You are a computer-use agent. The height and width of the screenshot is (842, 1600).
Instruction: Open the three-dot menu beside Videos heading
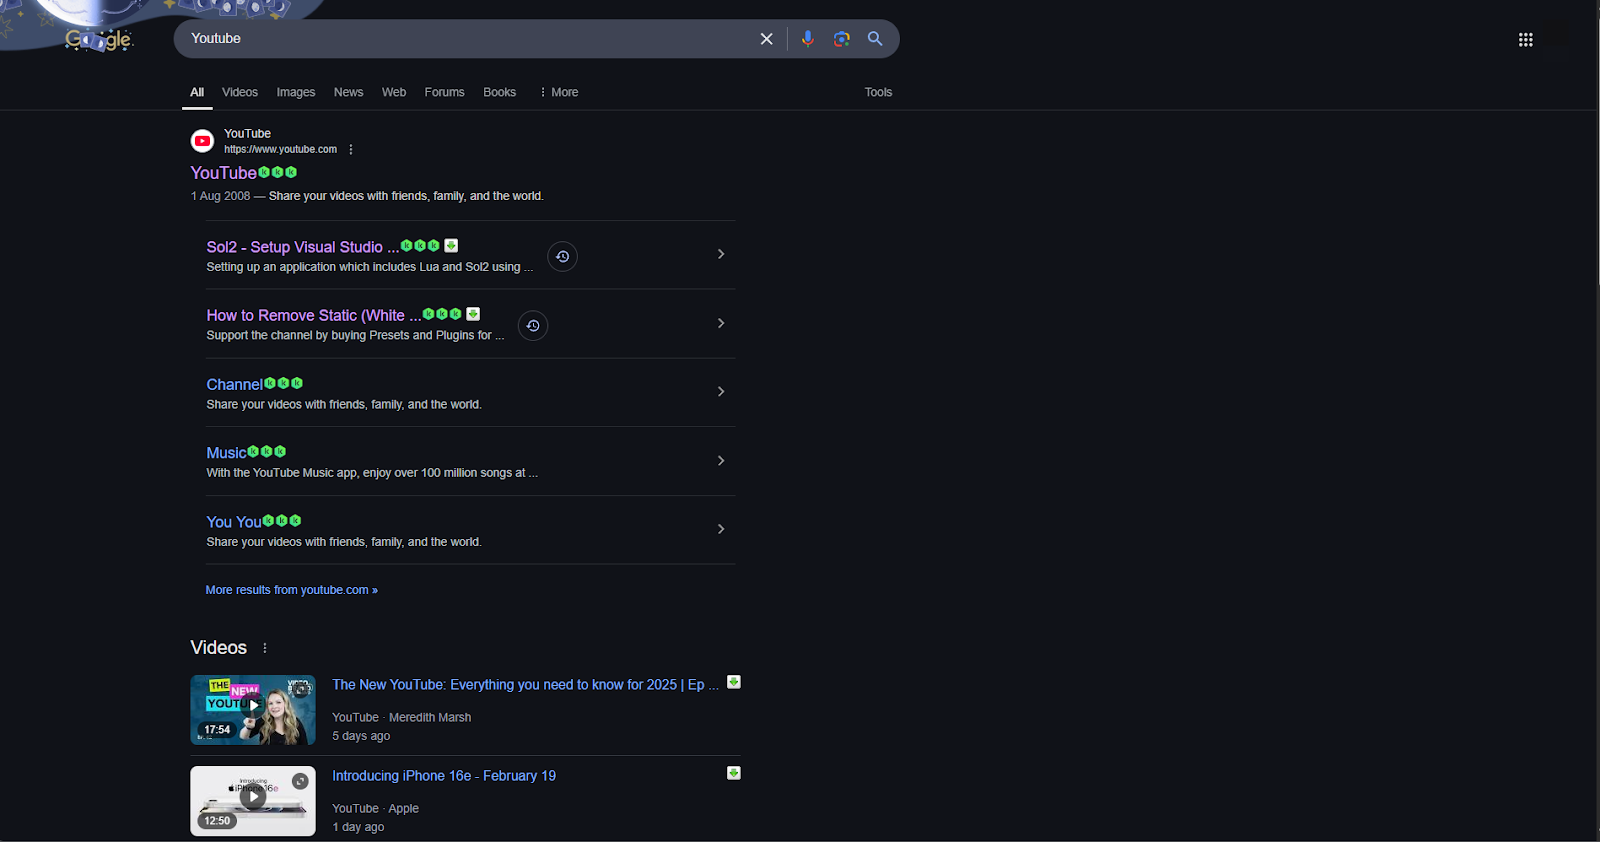coord(265,648)
